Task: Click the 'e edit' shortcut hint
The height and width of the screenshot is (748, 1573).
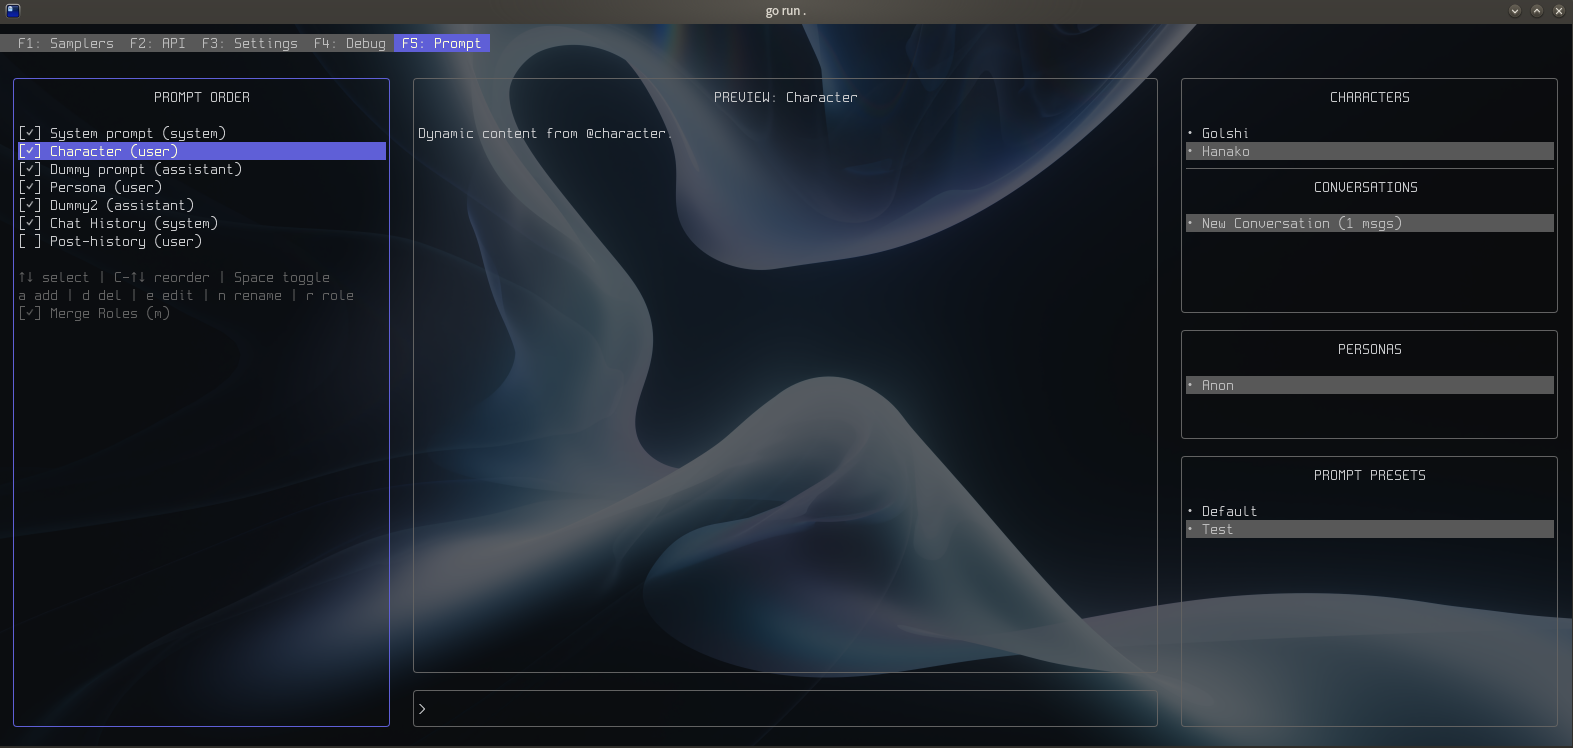Action: 170,295
